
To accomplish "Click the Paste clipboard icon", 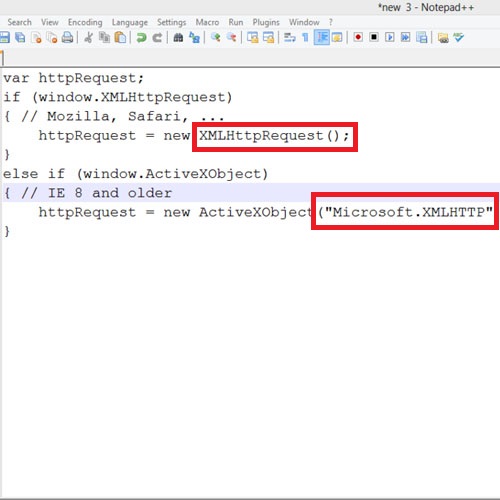I will tap(120, 37).
